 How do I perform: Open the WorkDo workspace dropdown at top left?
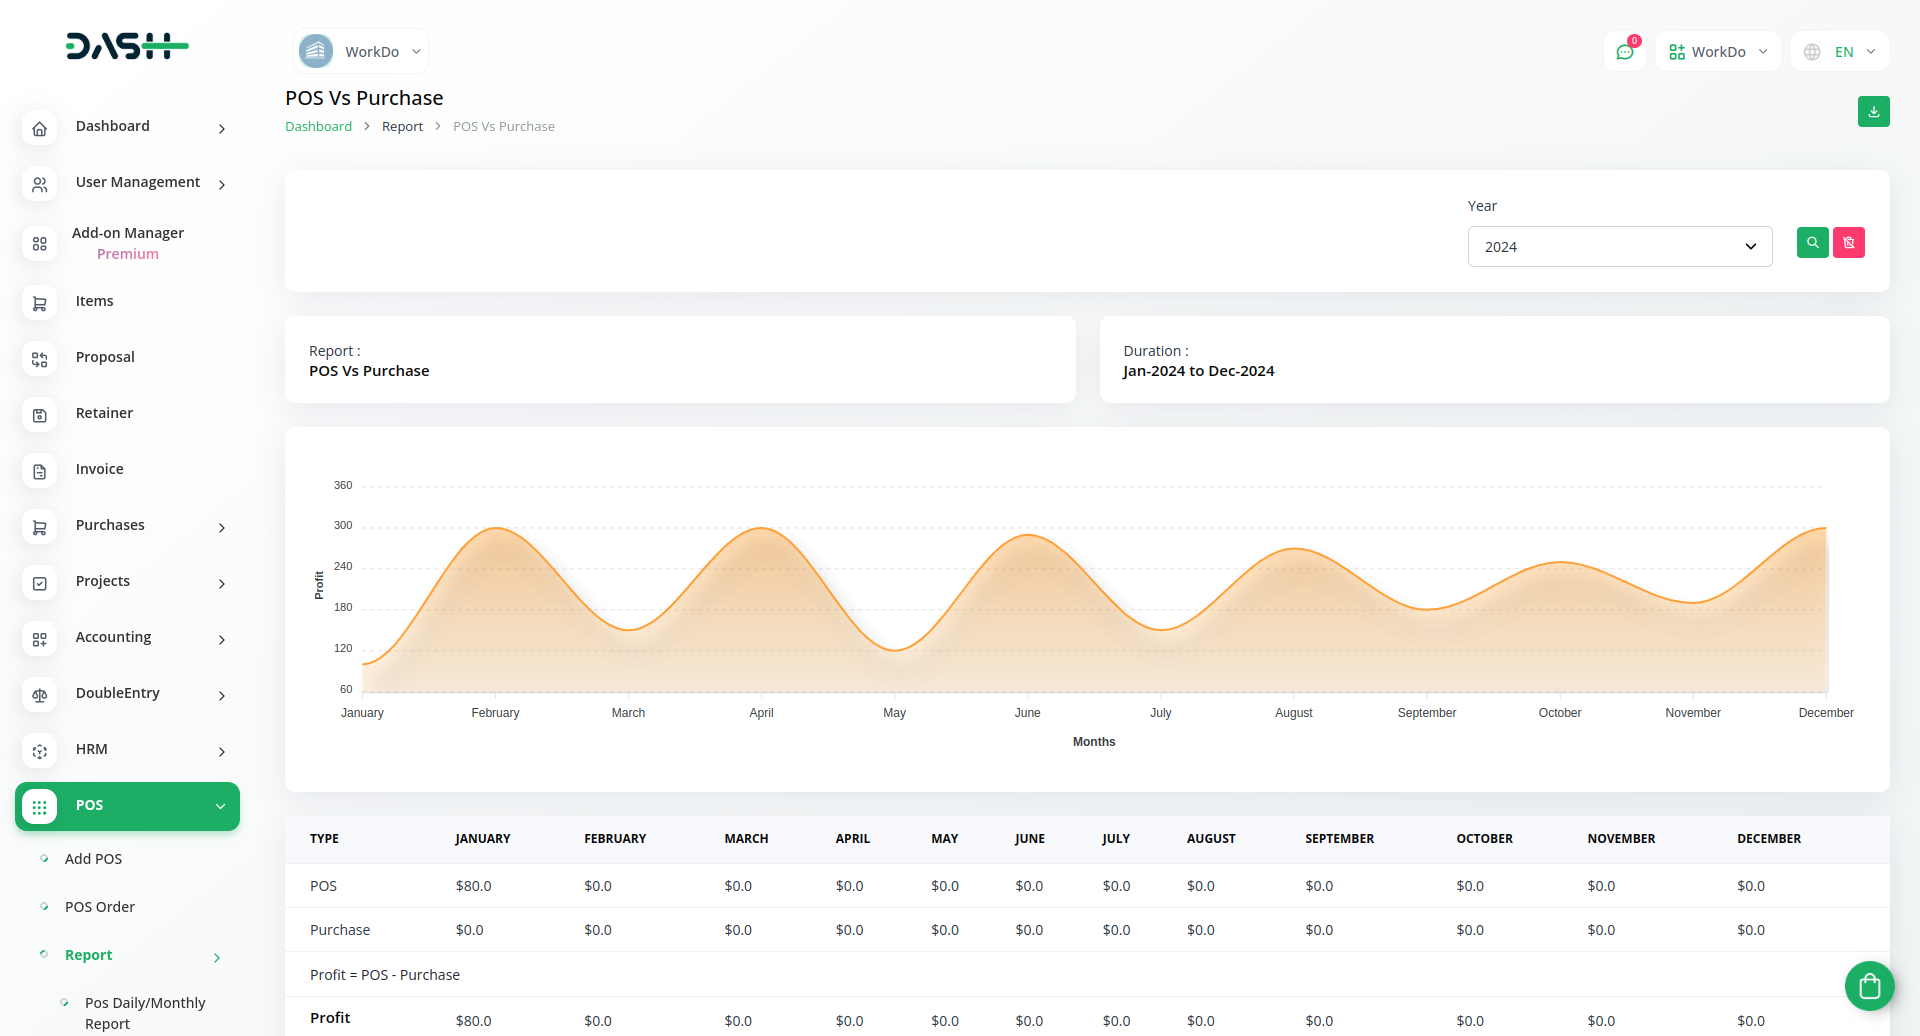click(x=362, y=52)
